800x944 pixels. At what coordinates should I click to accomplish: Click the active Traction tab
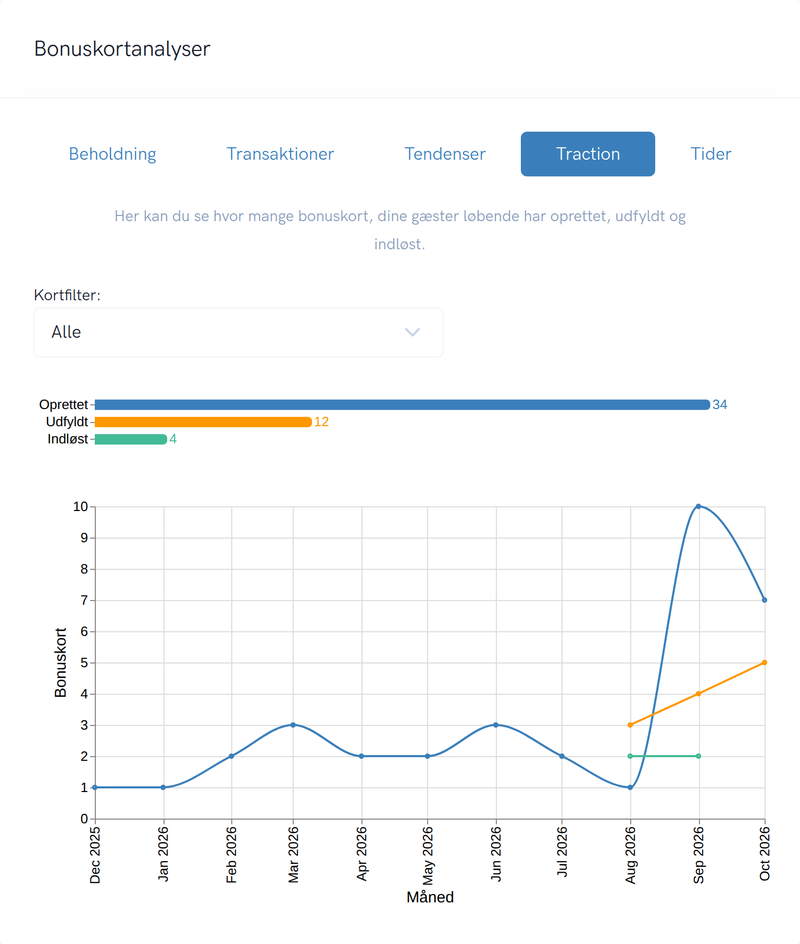(588, 154)
